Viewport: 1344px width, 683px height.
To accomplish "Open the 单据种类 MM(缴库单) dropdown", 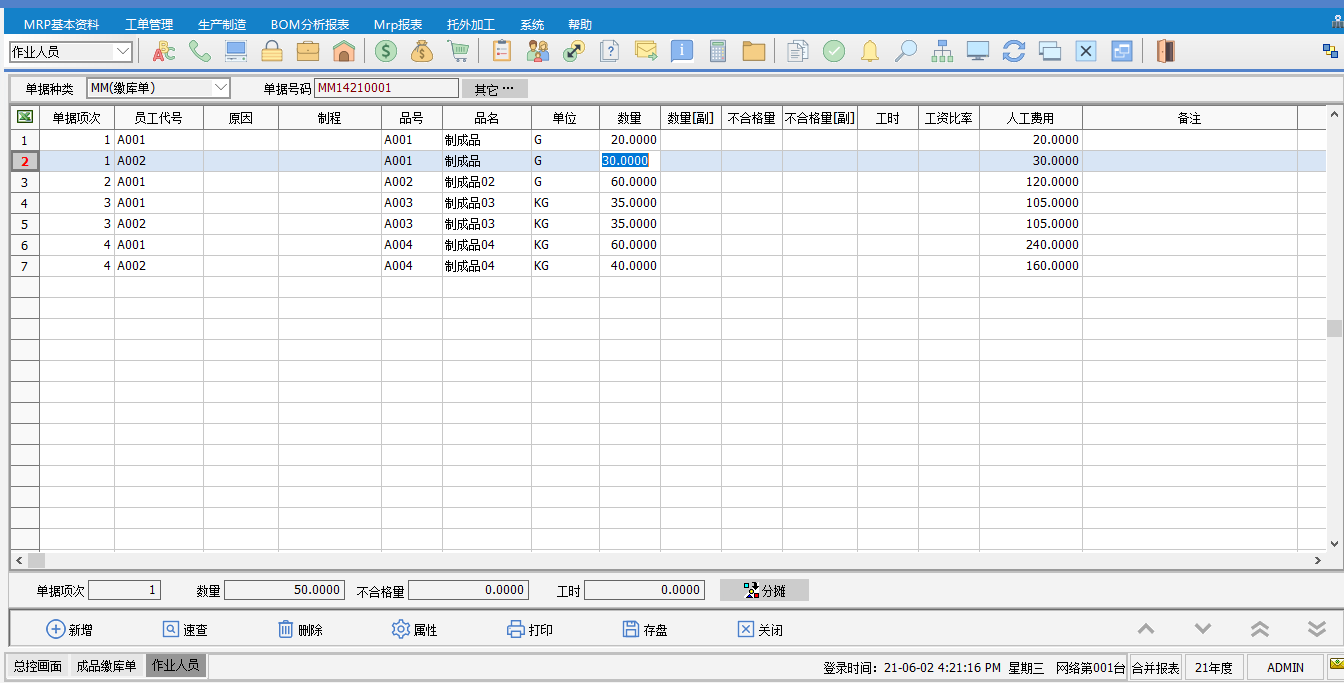I will [x=221, y=88].
